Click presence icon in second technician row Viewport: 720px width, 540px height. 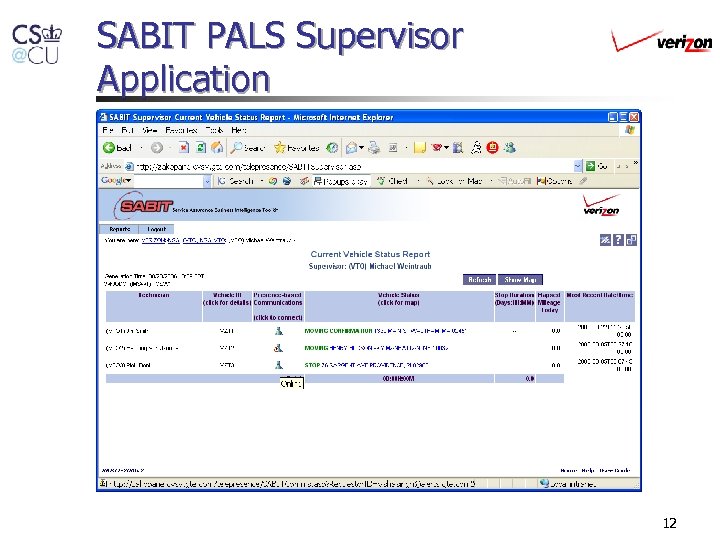278,348
